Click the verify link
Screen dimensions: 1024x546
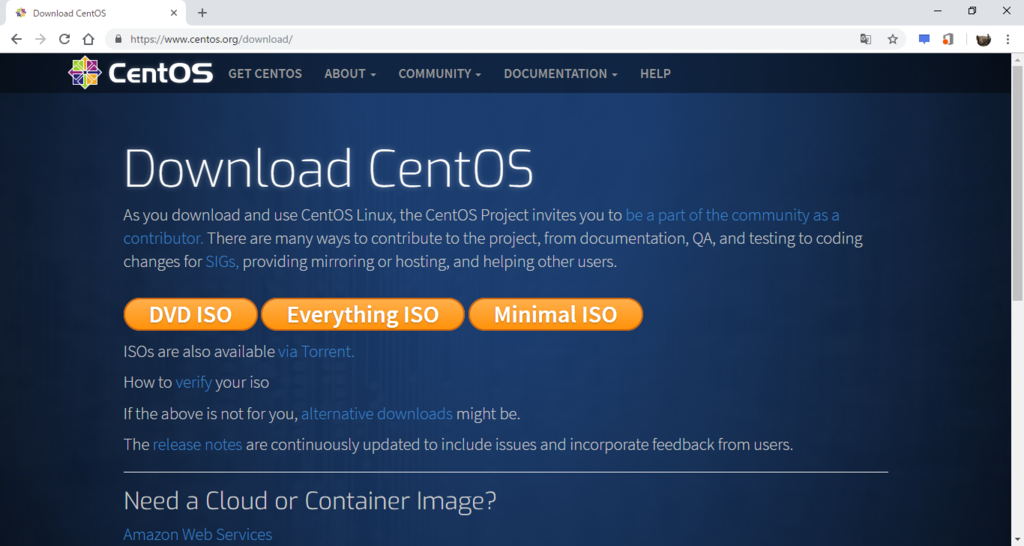click(193, 383)
